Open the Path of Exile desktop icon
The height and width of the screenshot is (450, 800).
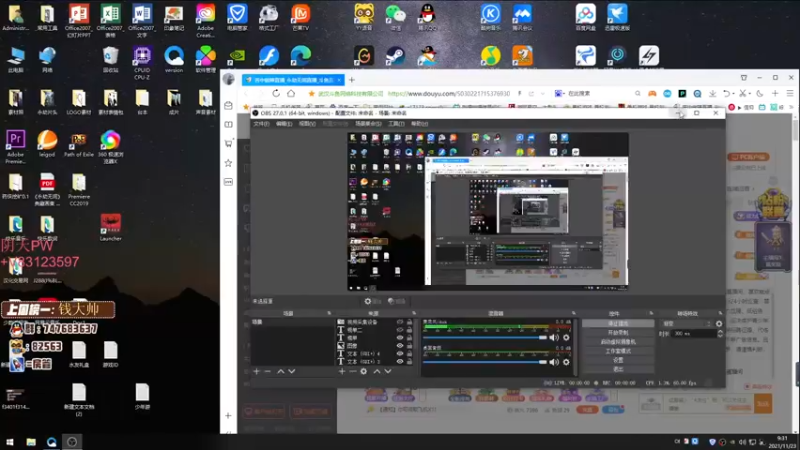pyautogui.click(x=79, y=144)
